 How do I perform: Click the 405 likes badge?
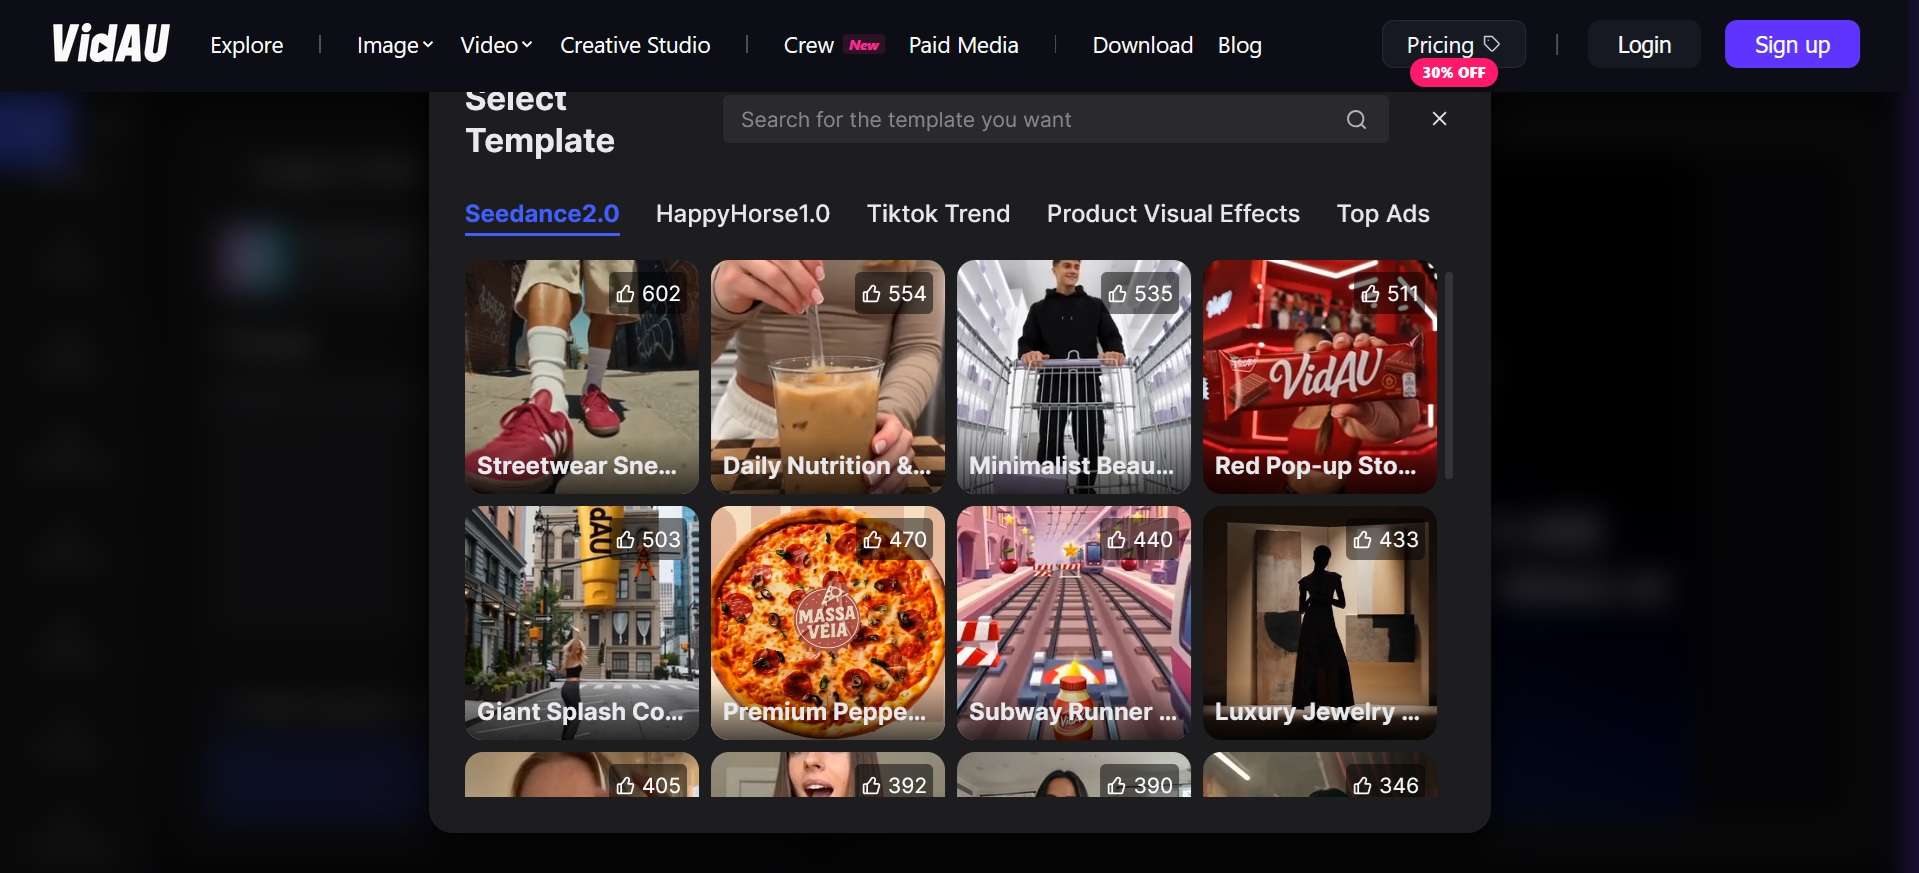click(x=648, y=783)
